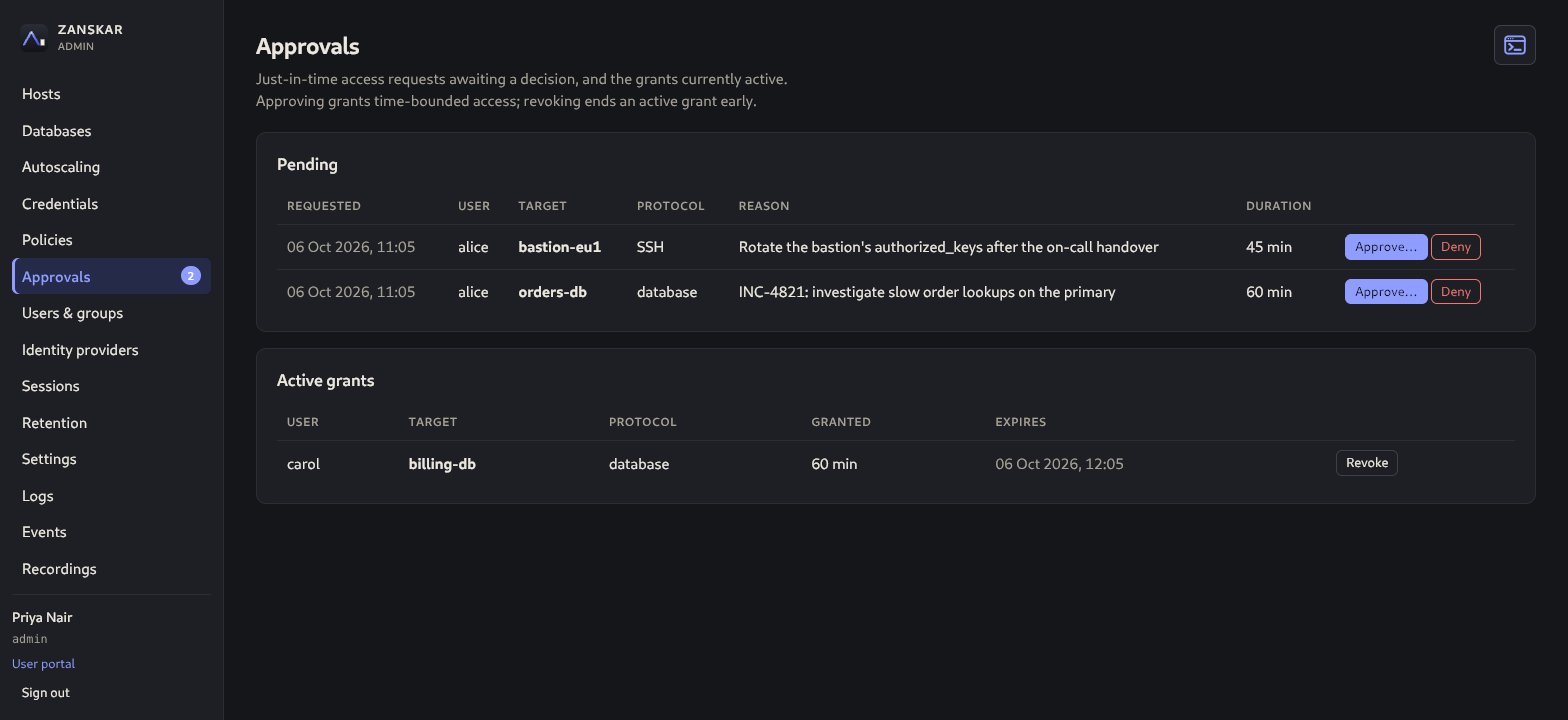1568x720 pixels.
Task: Navigate to Retention settings
Action: (x=111, y=423)
